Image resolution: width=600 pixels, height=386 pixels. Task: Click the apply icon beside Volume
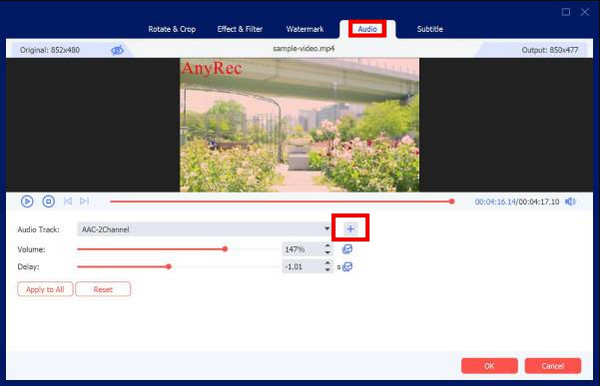tap(347, 249)
